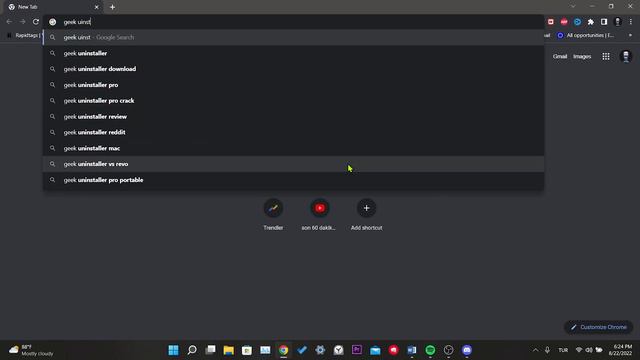Select suggestion 'geek uninstaller'

click(x=293, y=53)
